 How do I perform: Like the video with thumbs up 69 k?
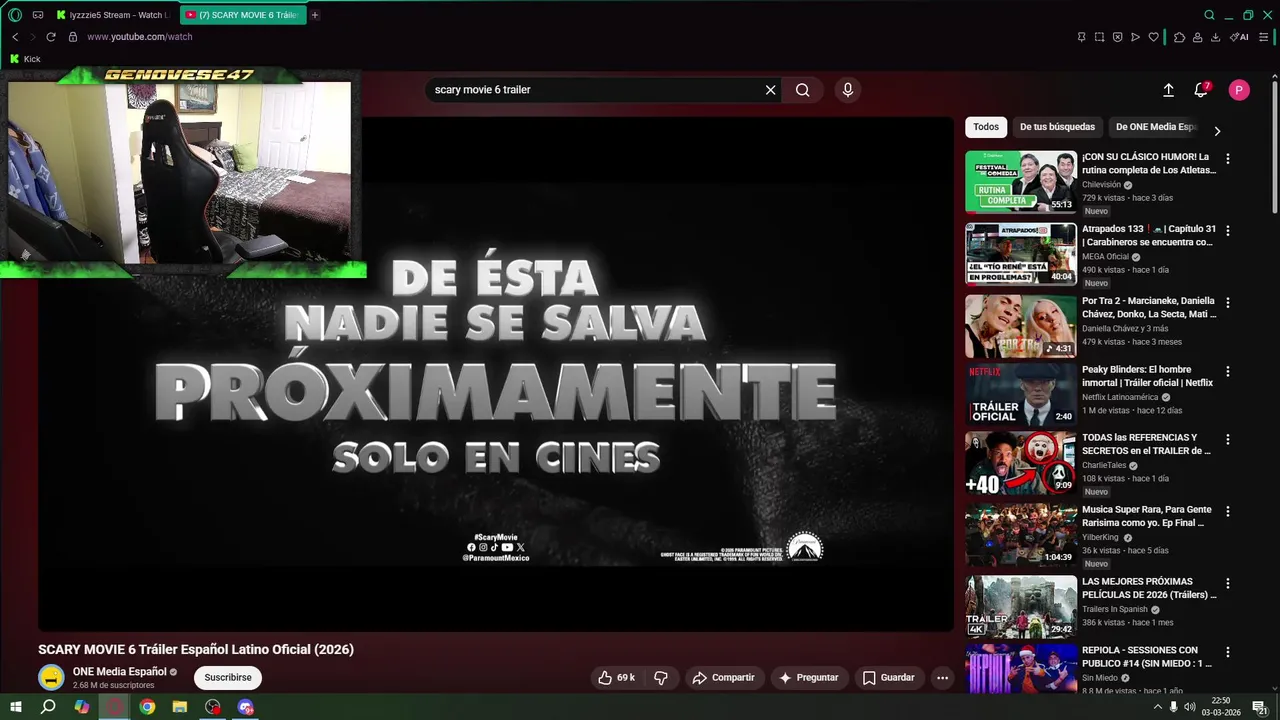click(617, 677)
